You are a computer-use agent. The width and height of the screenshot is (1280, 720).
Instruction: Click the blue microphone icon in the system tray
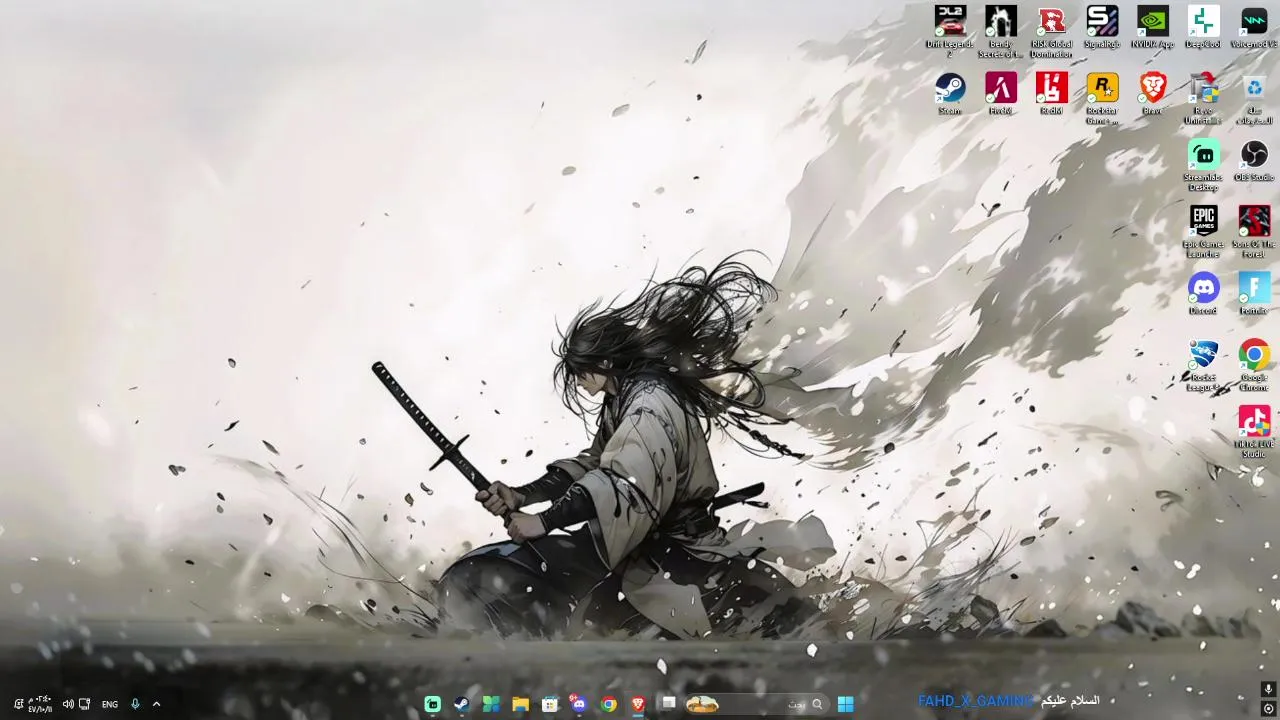tap(135, 704)
